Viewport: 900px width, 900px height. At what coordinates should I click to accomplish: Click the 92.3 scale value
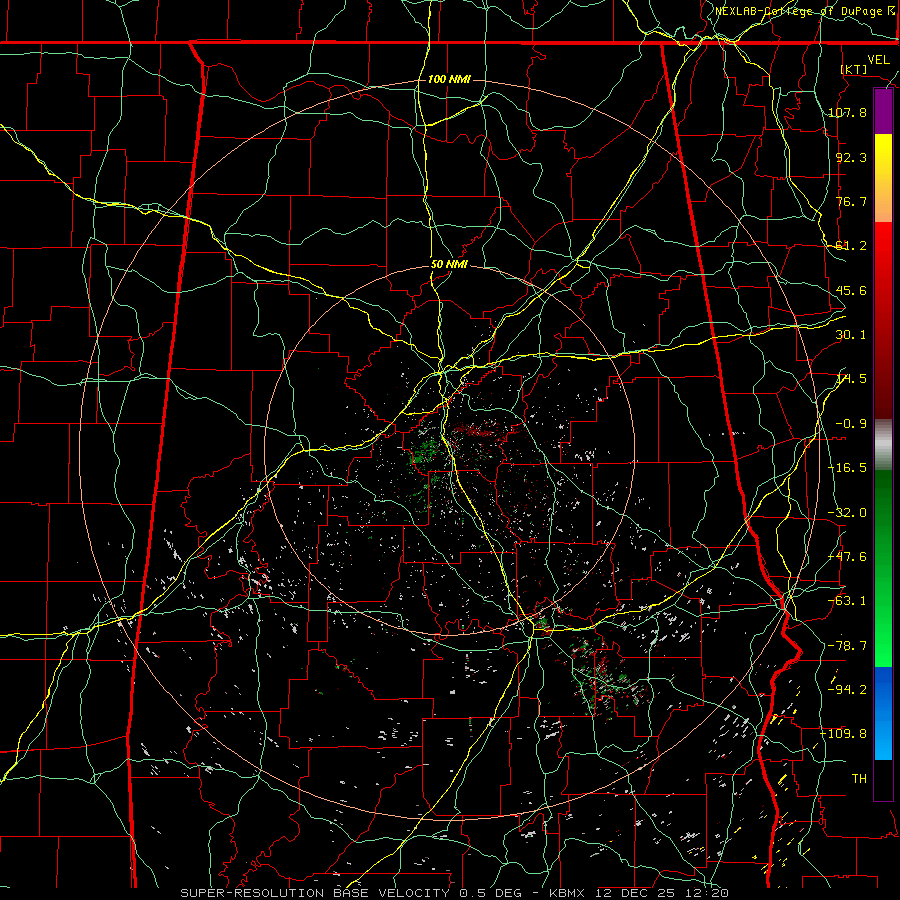point(851,157)
